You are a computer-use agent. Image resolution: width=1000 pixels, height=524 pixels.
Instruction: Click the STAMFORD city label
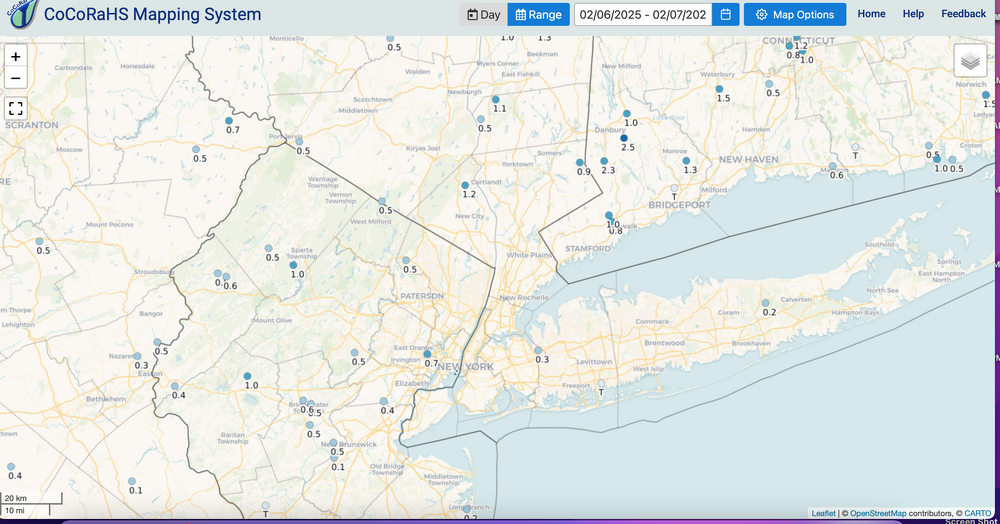(x=587, y=249)
